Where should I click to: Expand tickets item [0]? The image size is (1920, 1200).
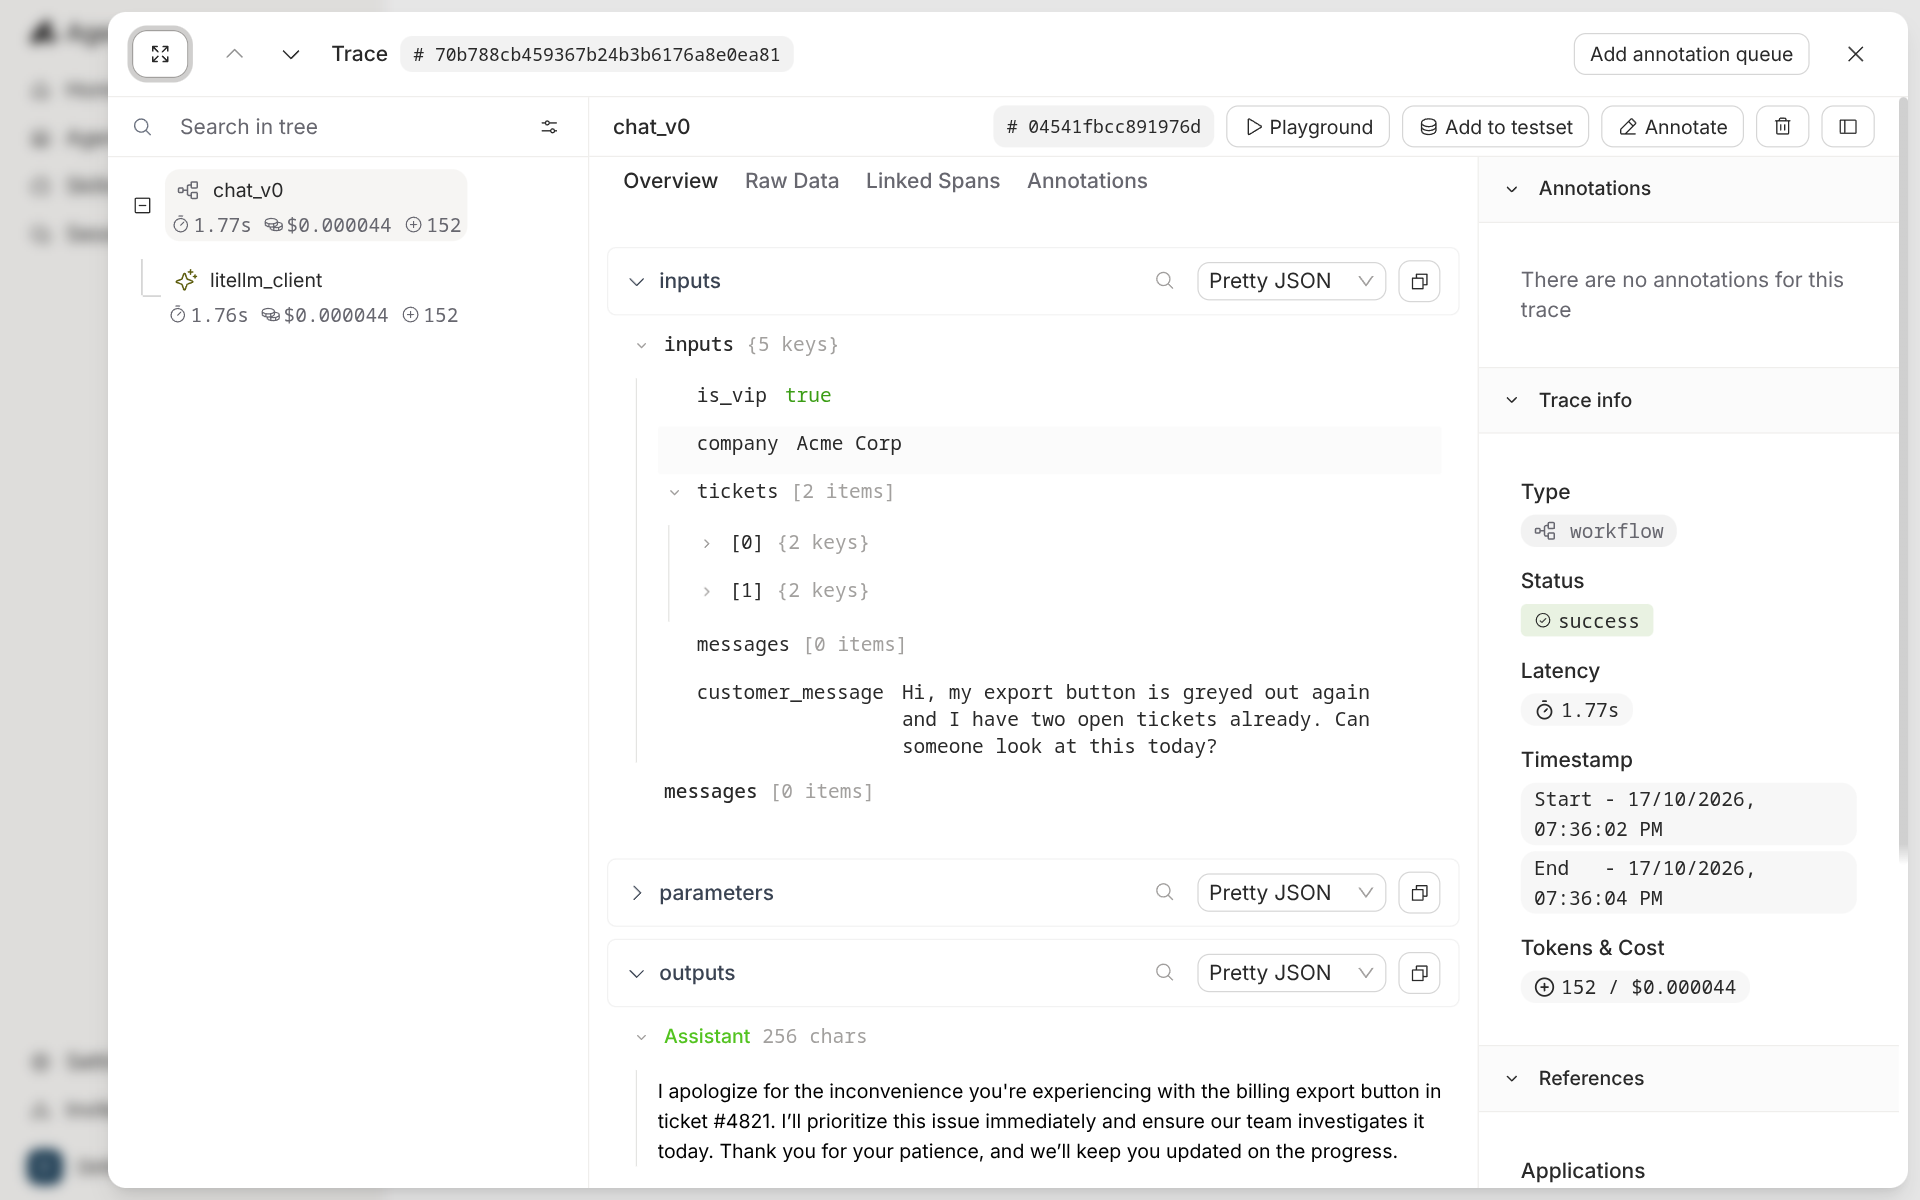[x=707, y=543]
